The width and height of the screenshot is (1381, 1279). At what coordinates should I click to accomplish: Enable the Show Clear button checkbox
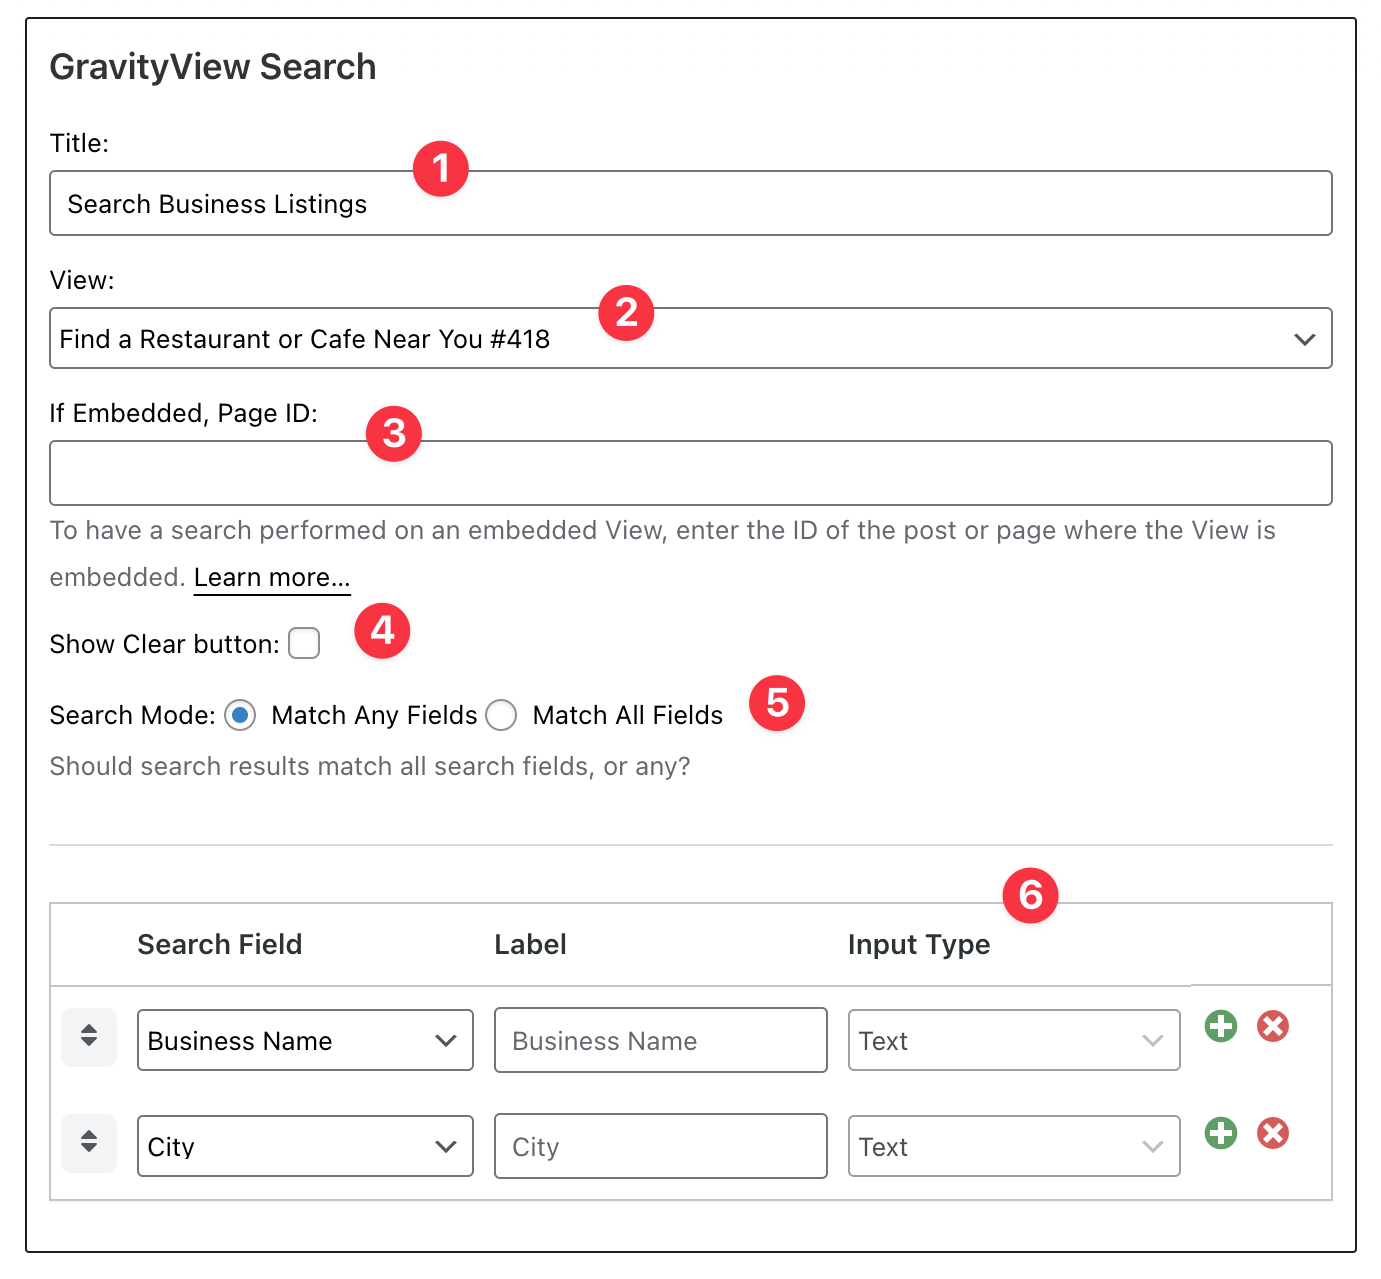click(x=303, y=643)
